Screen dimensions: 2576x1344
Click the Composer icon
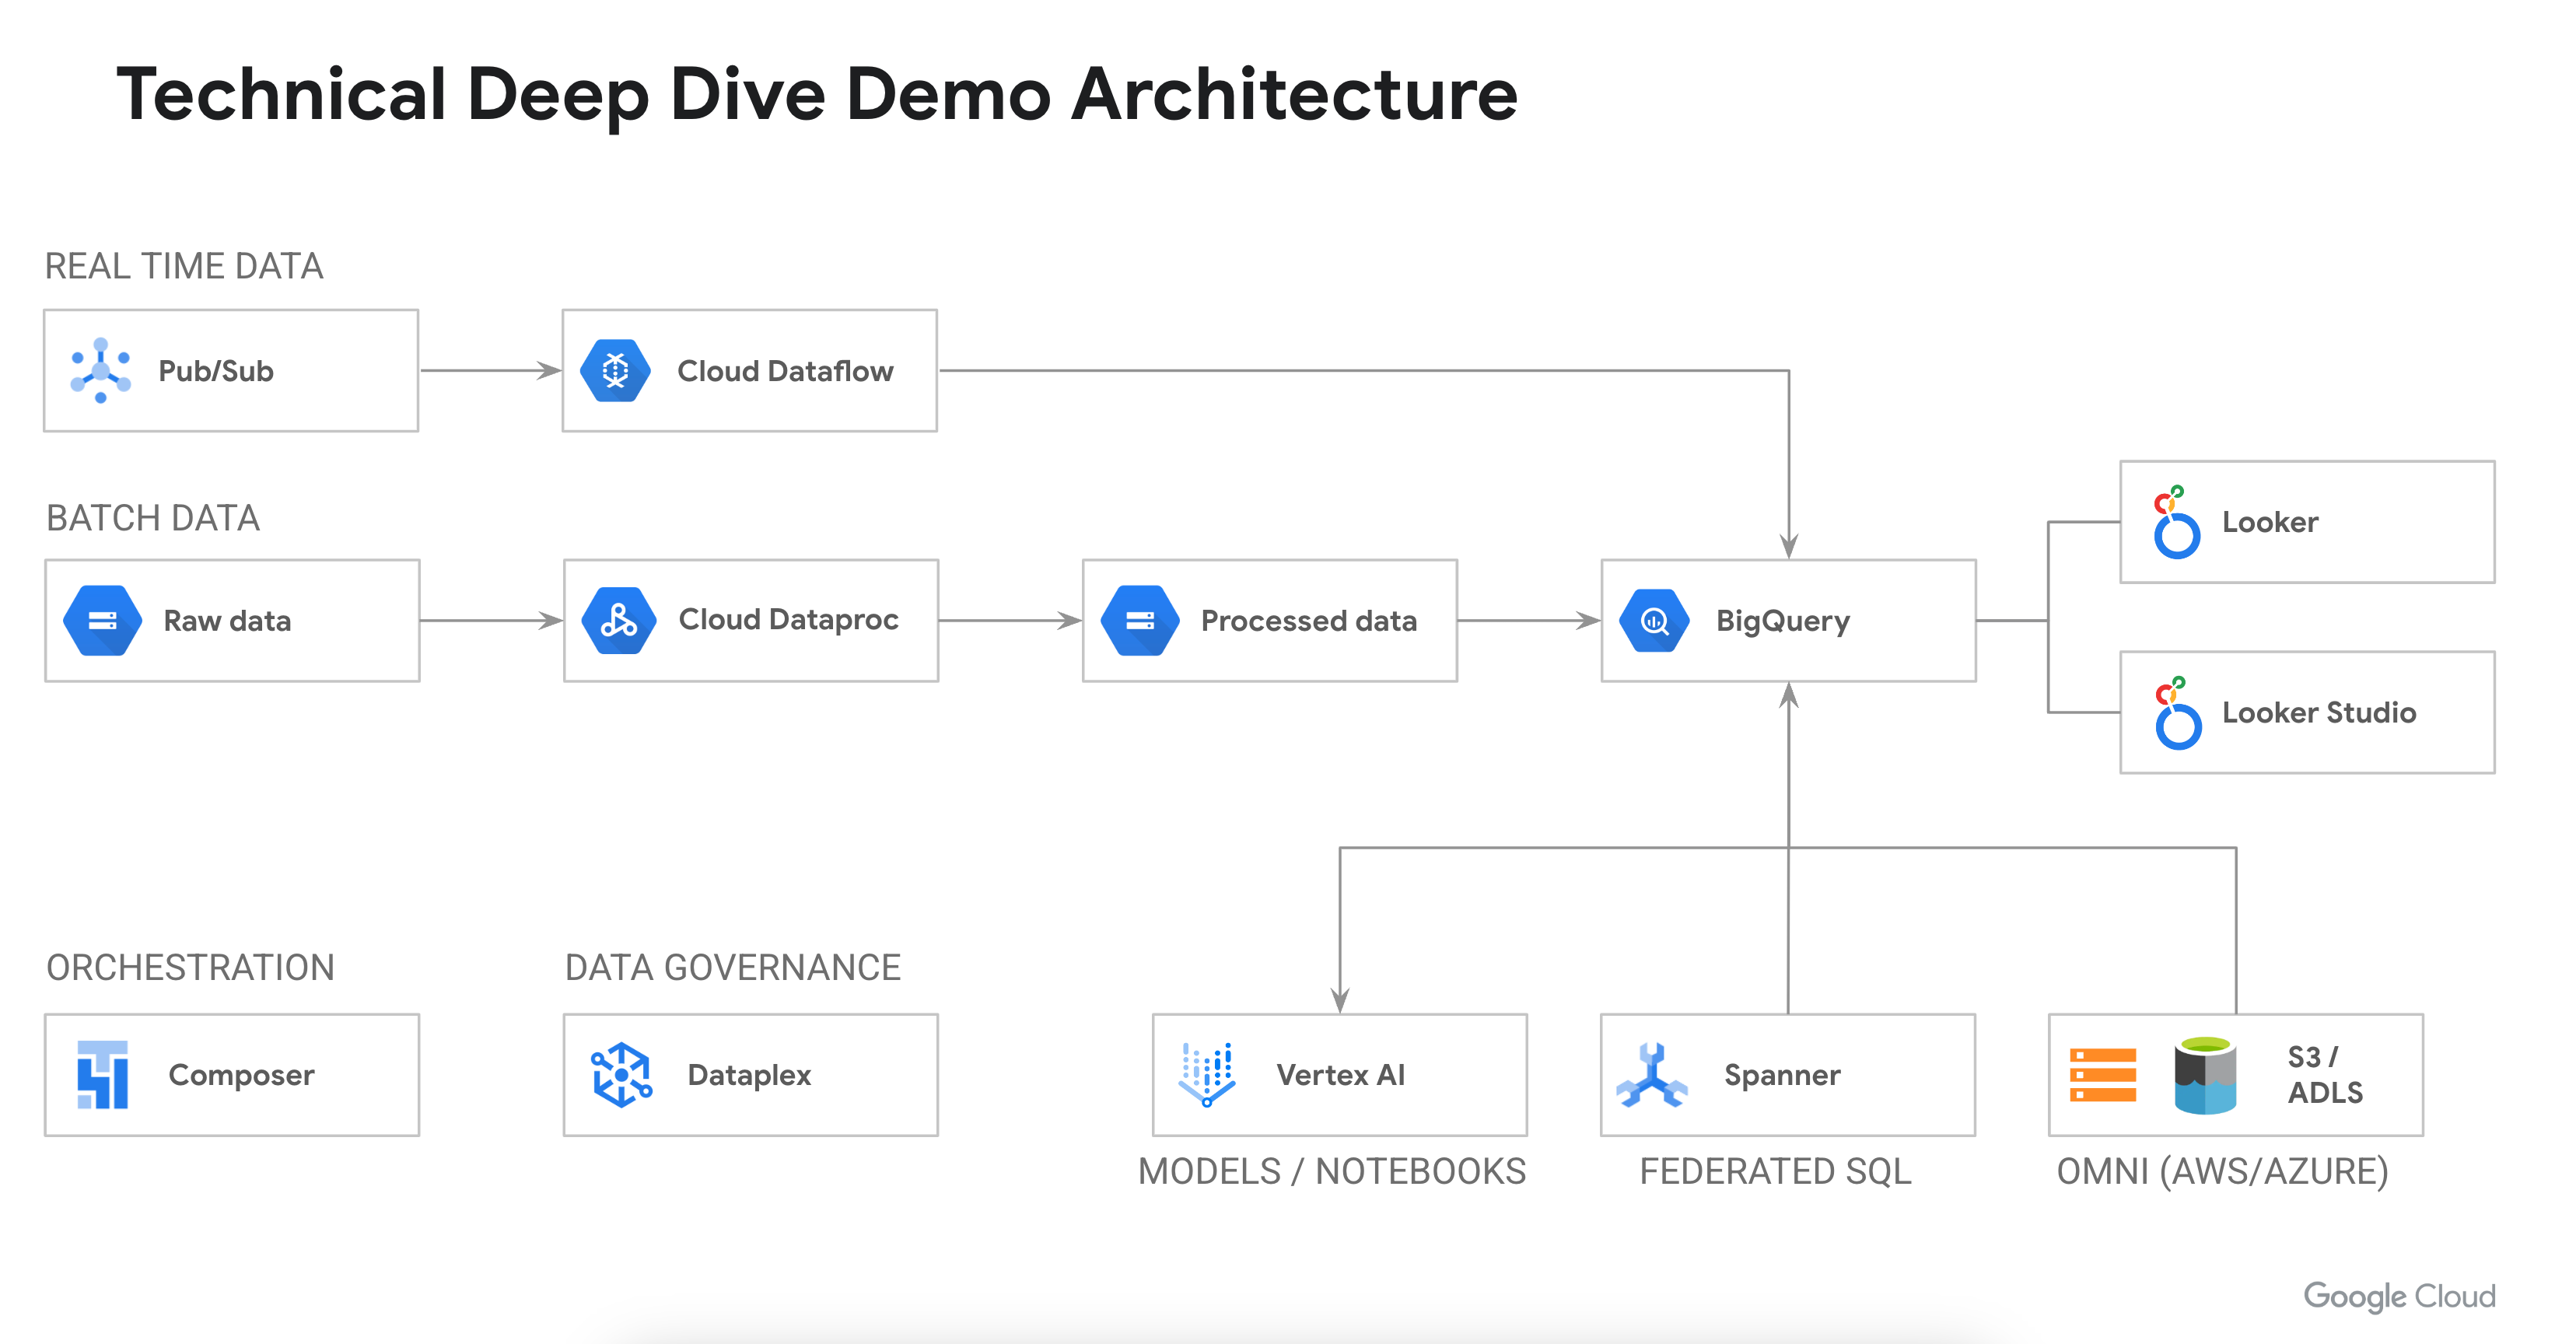(x=103, y=1075)
